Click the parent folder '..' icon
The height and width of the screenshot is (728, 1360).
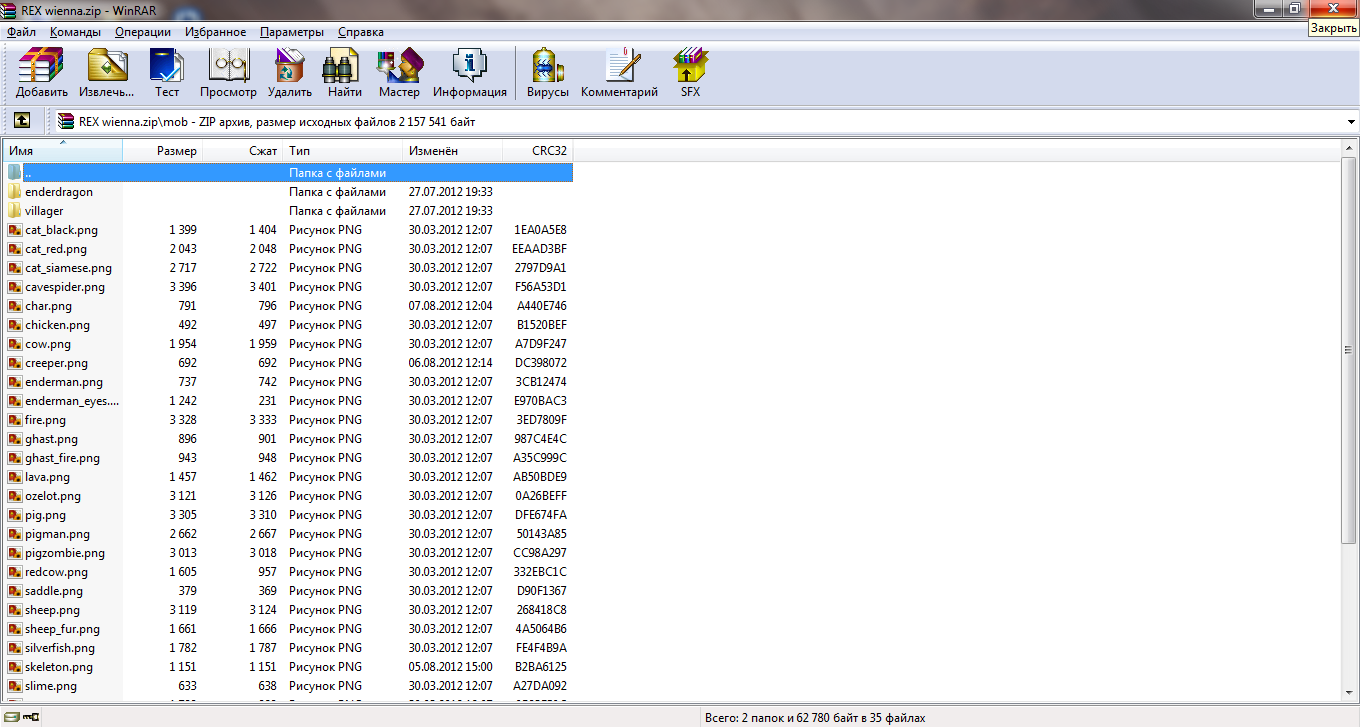click(15, 172)
